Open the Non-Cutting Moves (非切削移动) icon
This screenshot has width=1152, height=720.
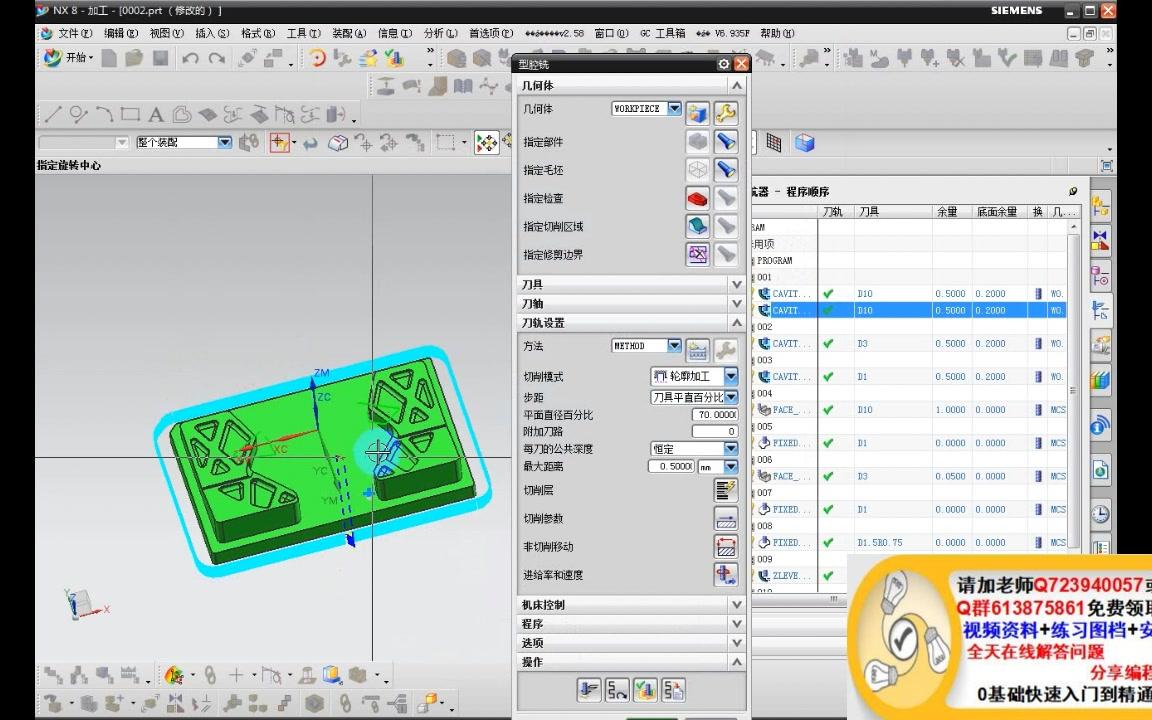pyautogui.click(x=725, y=546)
